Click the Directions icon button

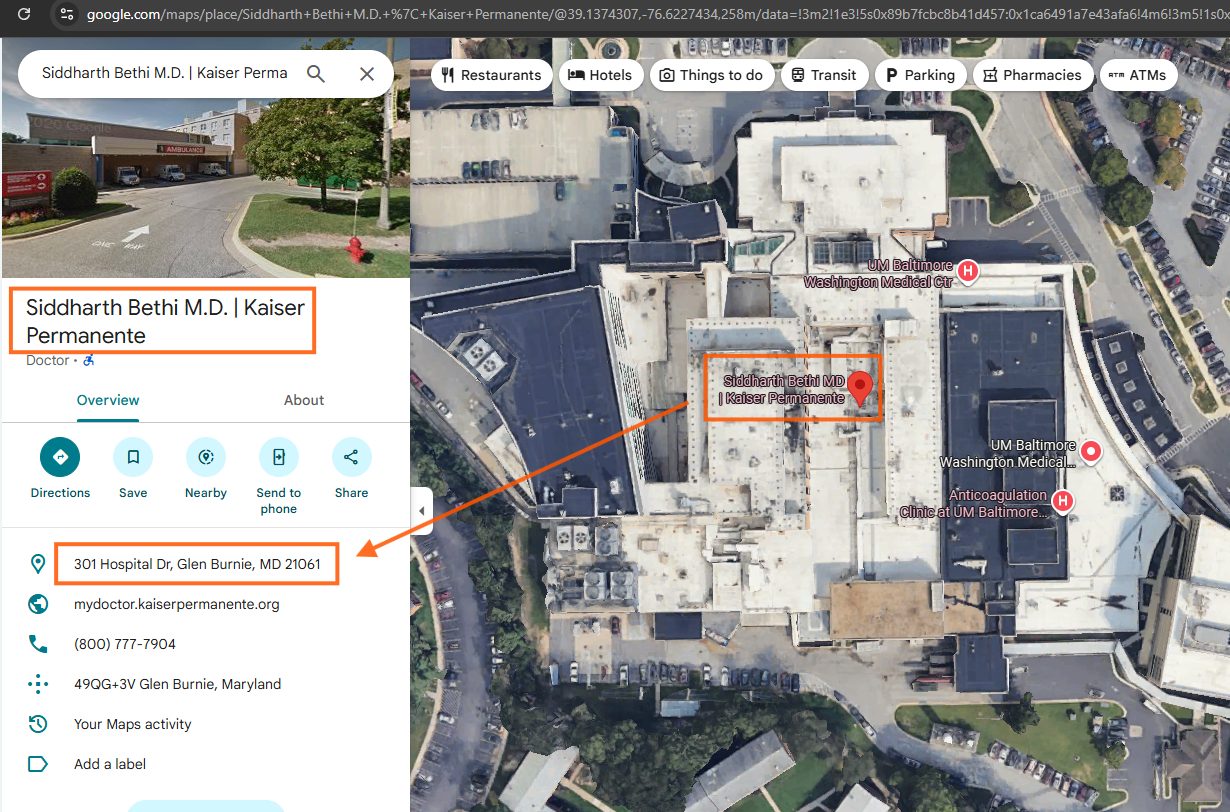pyautogui.click(x=60, y=457)
